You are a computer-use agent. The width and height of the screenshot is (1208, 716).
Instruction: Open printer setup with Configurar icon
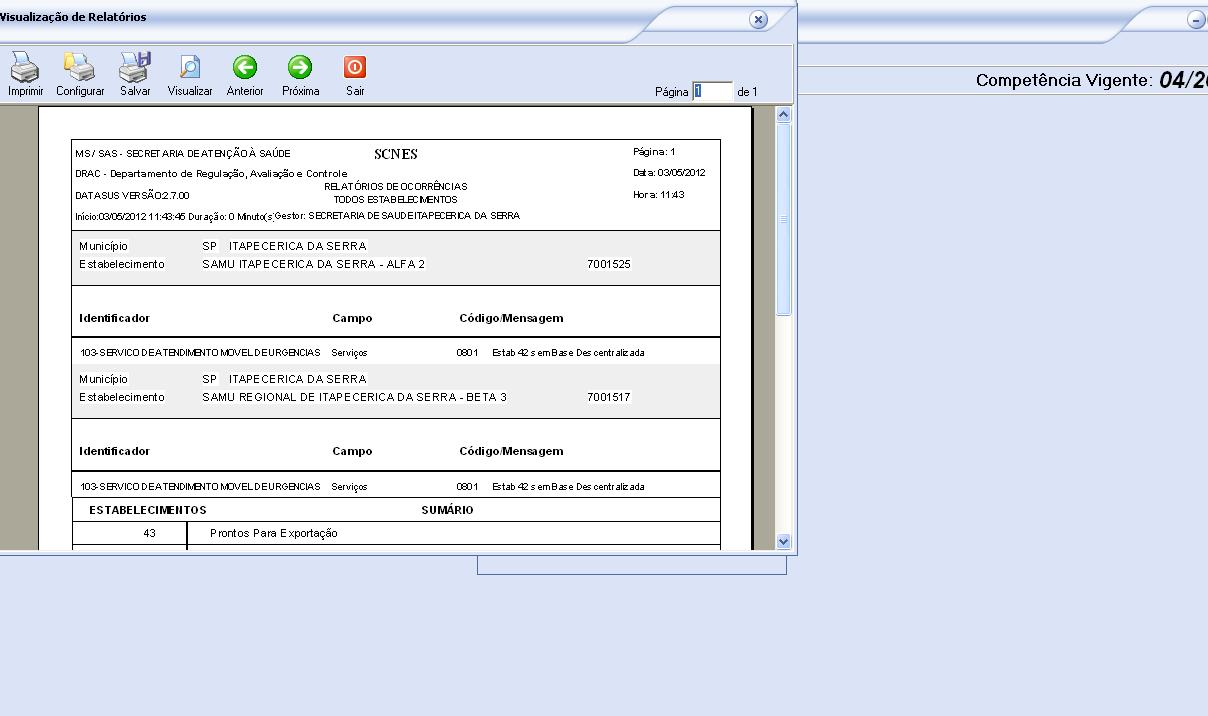[x=80, y=68]
